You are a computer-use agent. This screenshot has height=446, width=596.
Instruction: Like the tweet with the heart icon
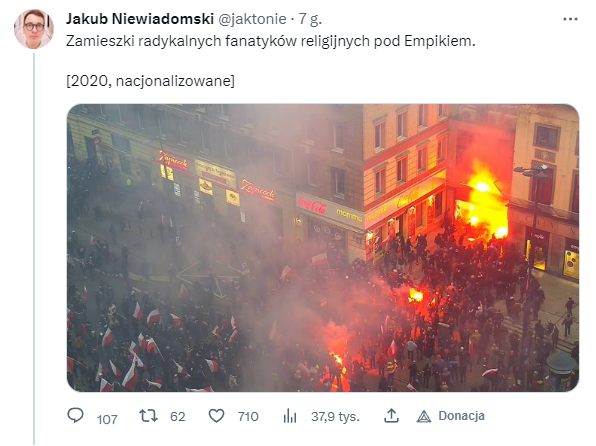[217, 416]
